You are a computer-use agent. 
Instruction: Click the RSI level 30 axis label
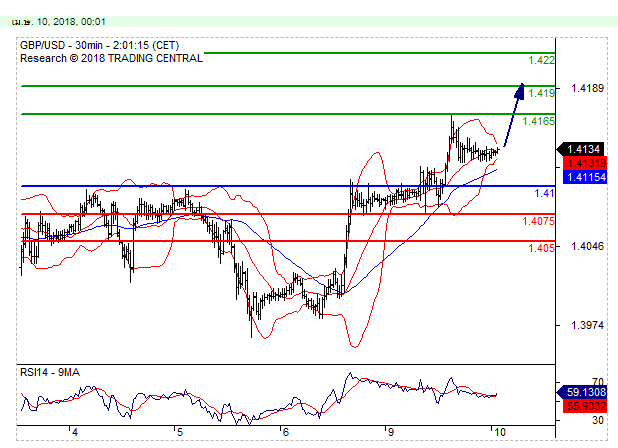pos(598,420)
